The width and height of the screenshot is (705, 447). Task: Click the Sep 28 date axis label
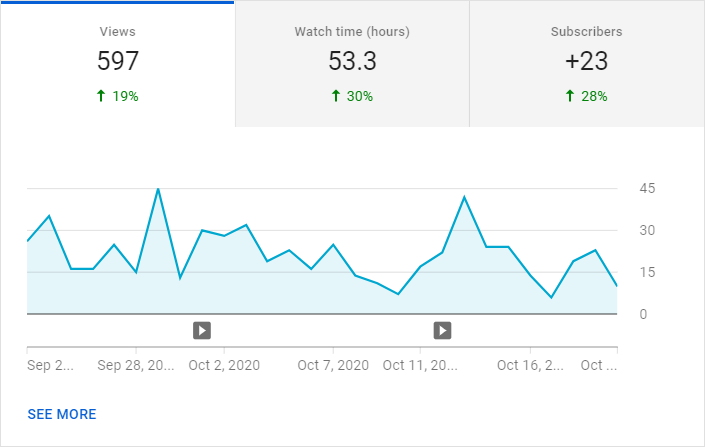coord(136,365)
